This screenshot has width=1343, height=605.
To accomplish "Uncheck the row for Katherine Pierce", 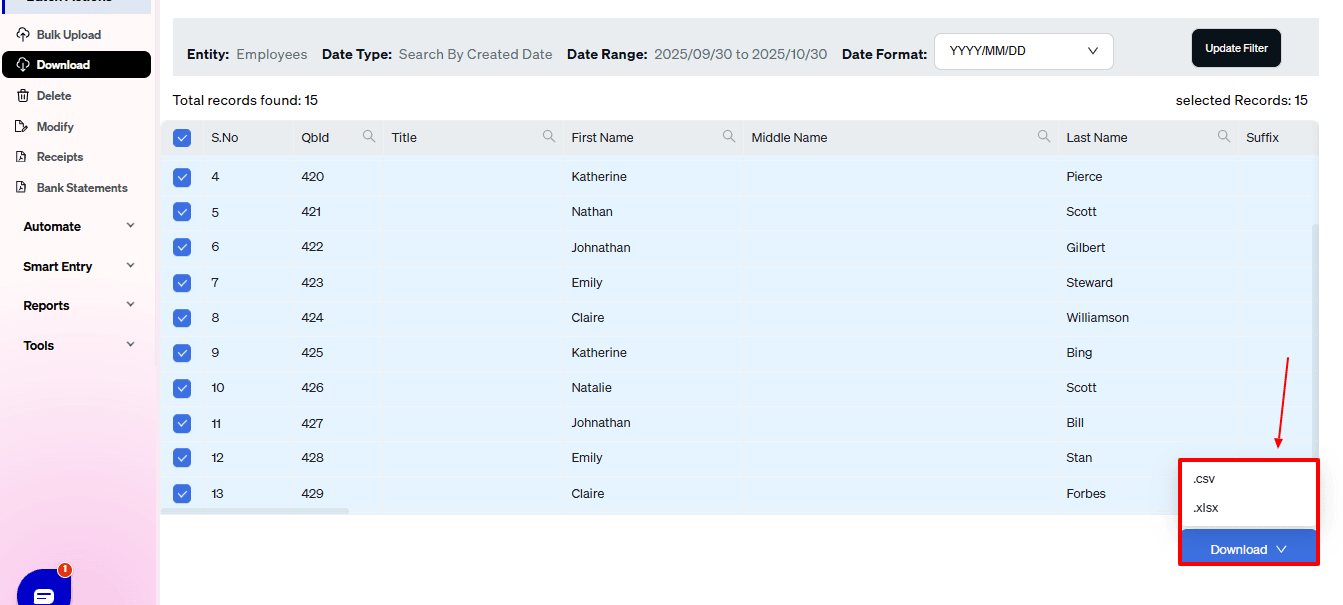I will (x=182, y=177).
